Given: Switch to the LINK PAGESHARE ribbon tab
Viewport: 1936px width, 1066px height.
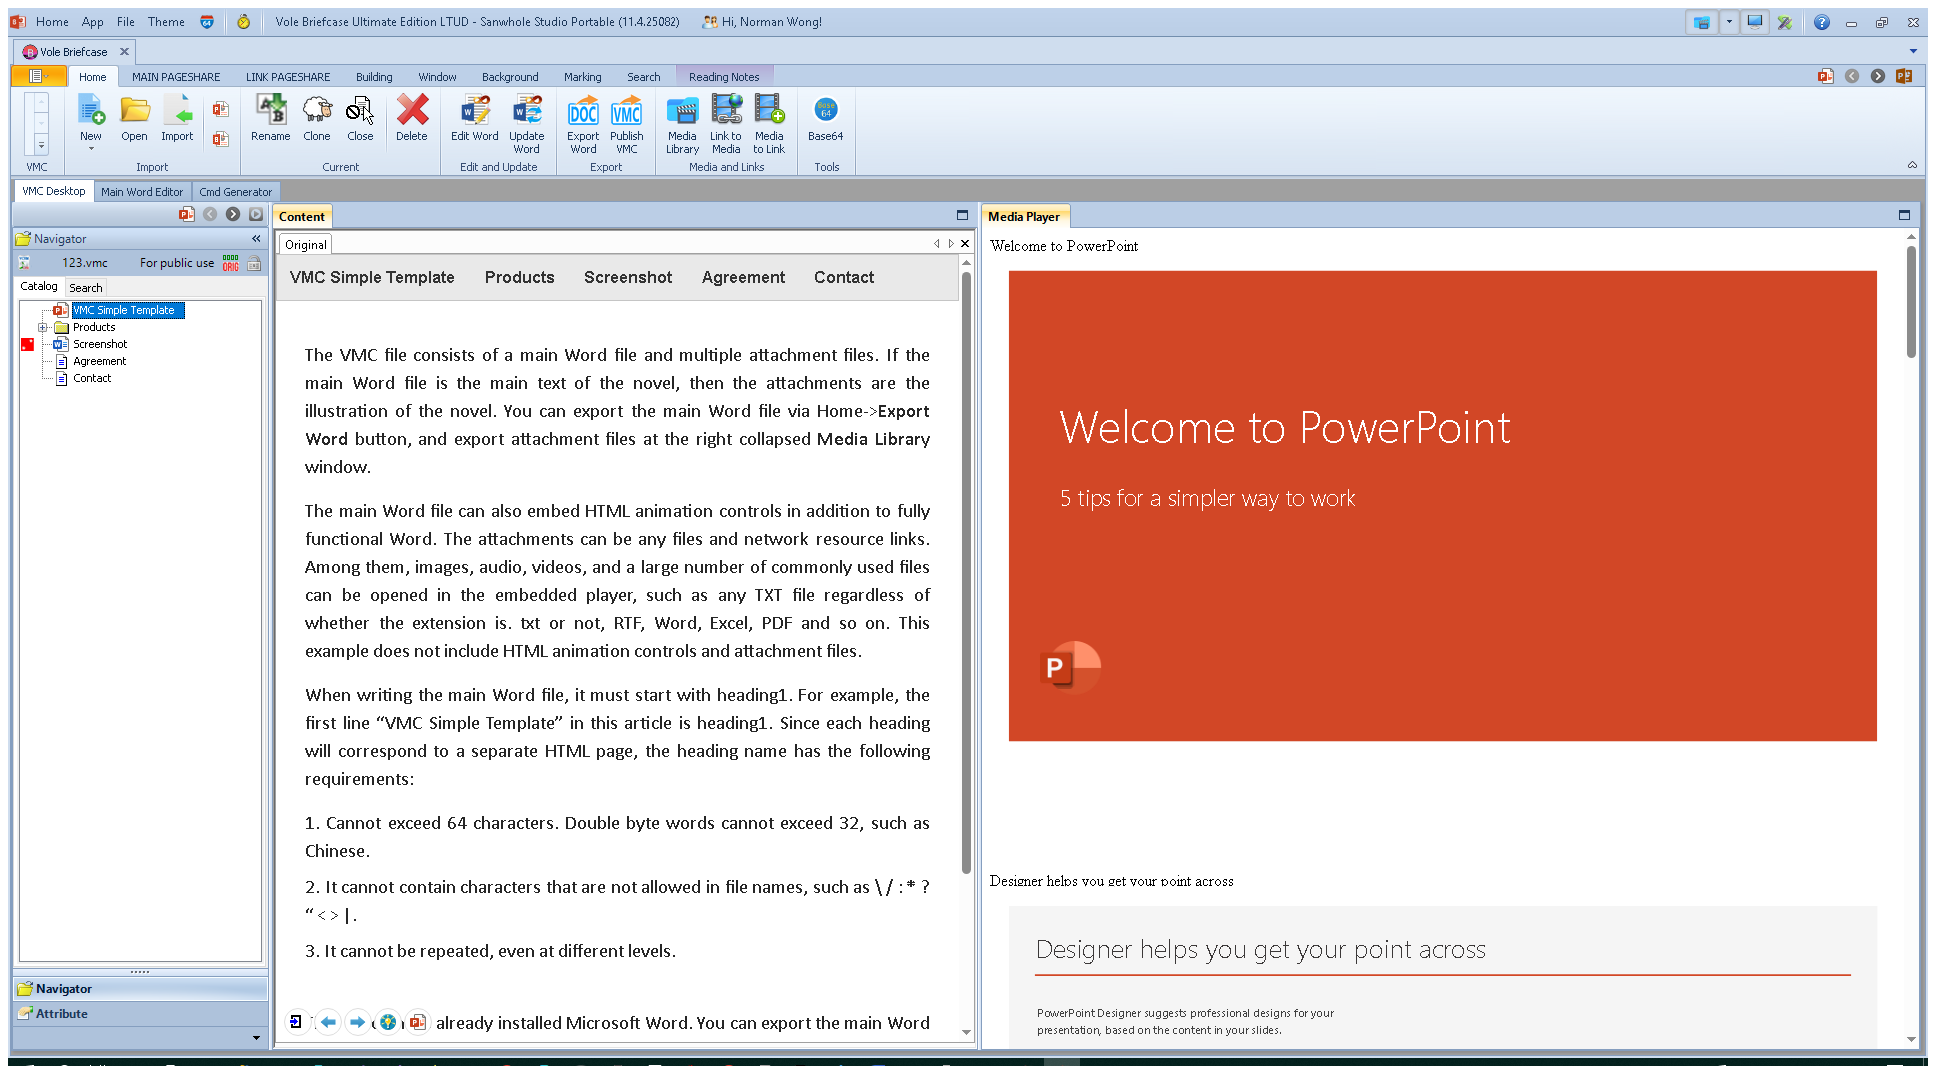Looking at the screenshot, I should click(288, 77).
